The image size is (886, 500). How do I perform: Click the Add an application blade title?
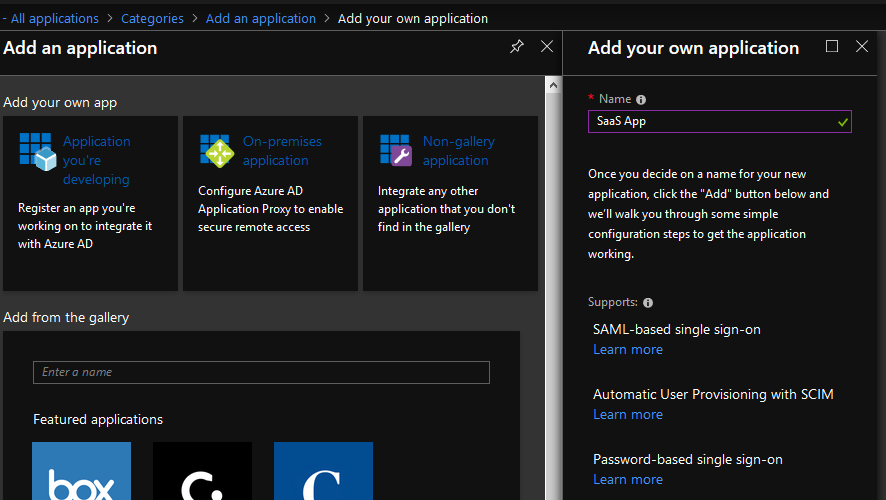coord(80,48)
